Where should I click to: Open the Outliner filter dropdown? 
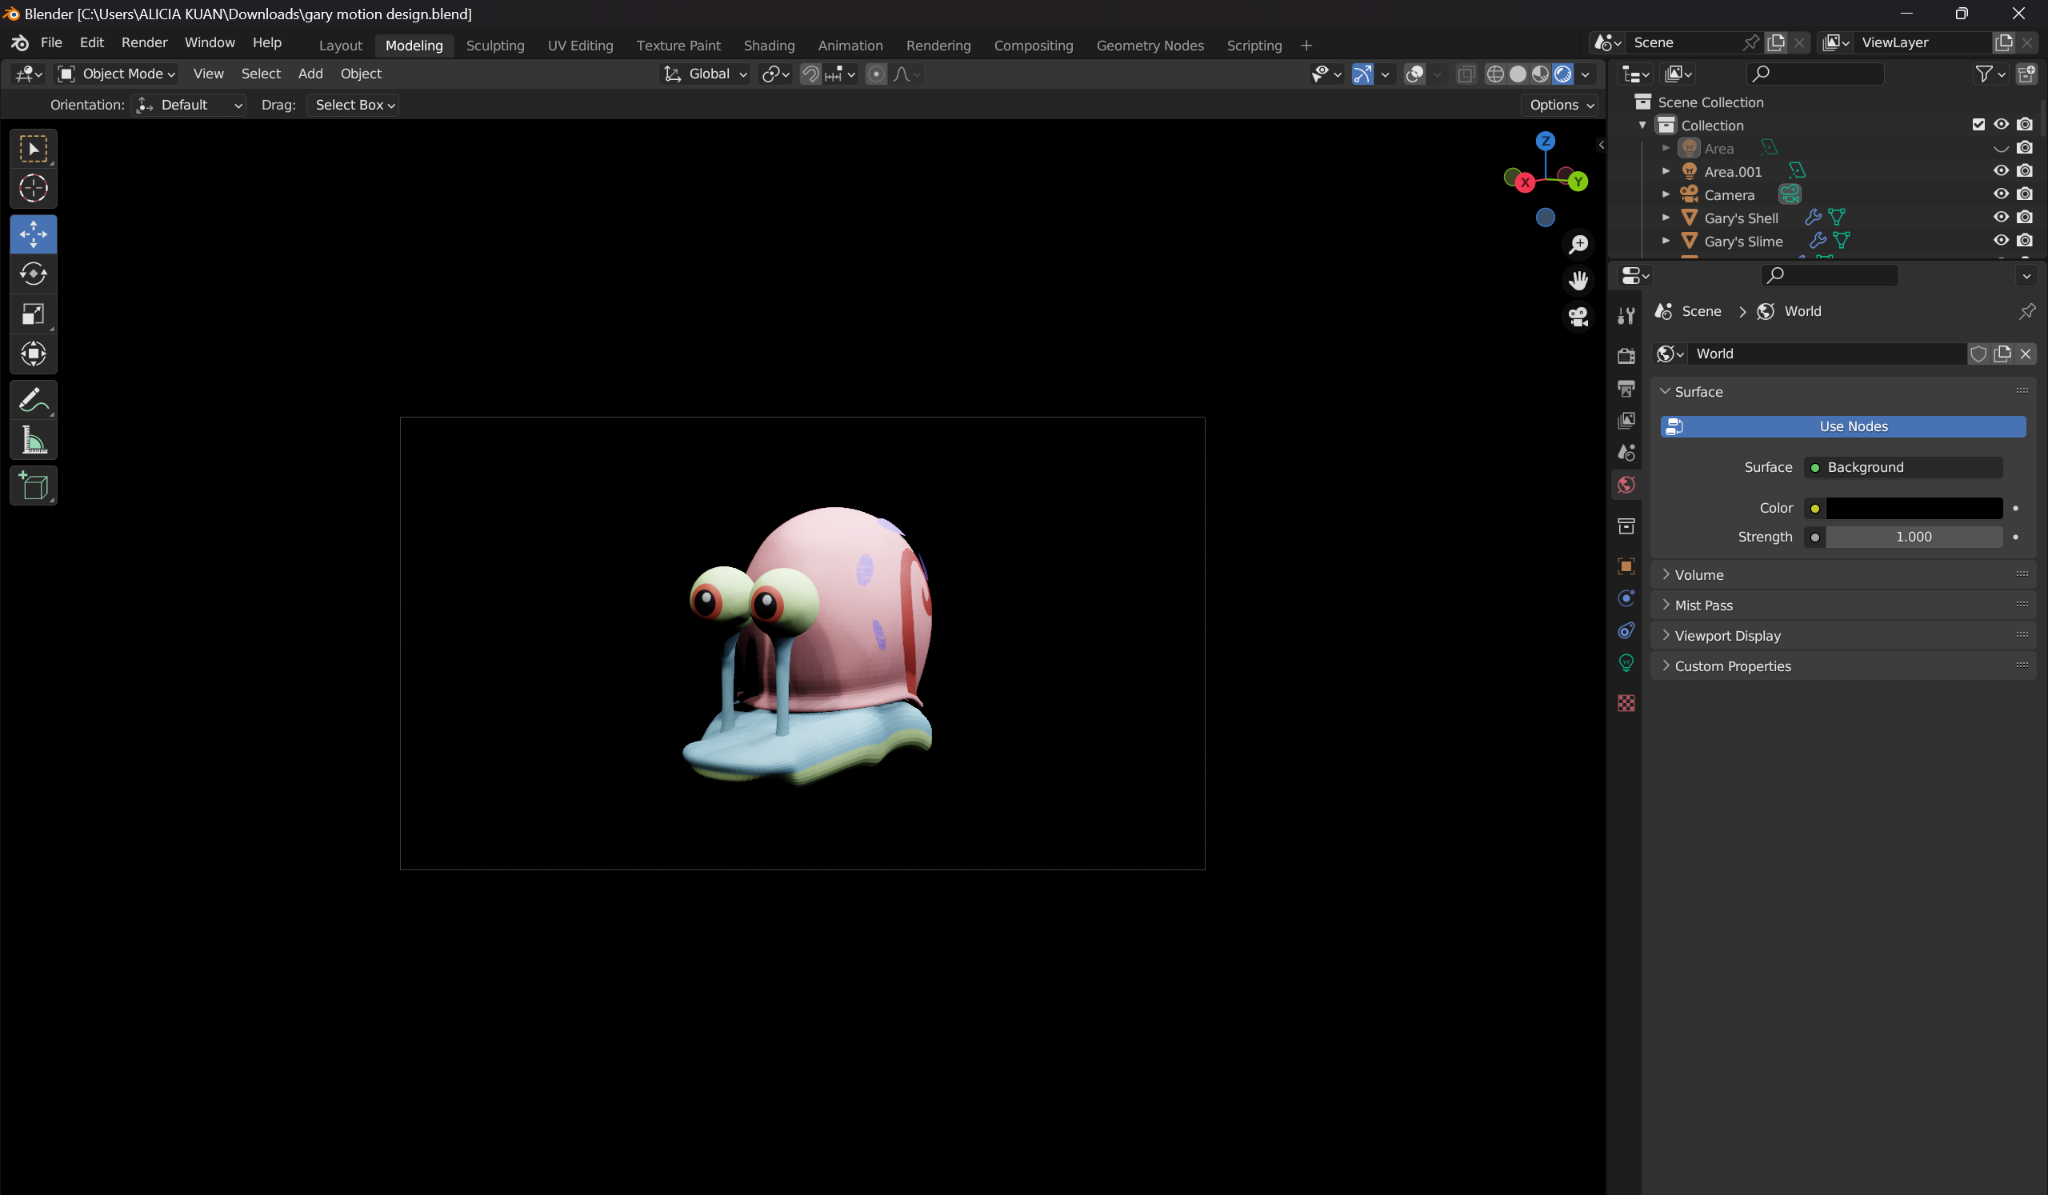pyautogui.click(x=1990, y=74)
